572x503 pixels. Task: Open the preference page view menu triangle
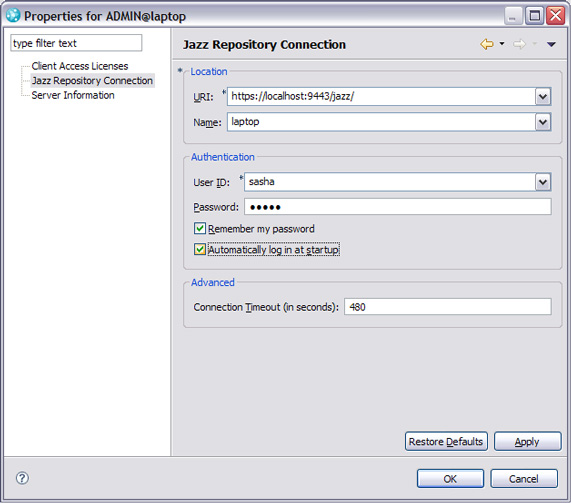pyautogui.click(x=551, y=45)
